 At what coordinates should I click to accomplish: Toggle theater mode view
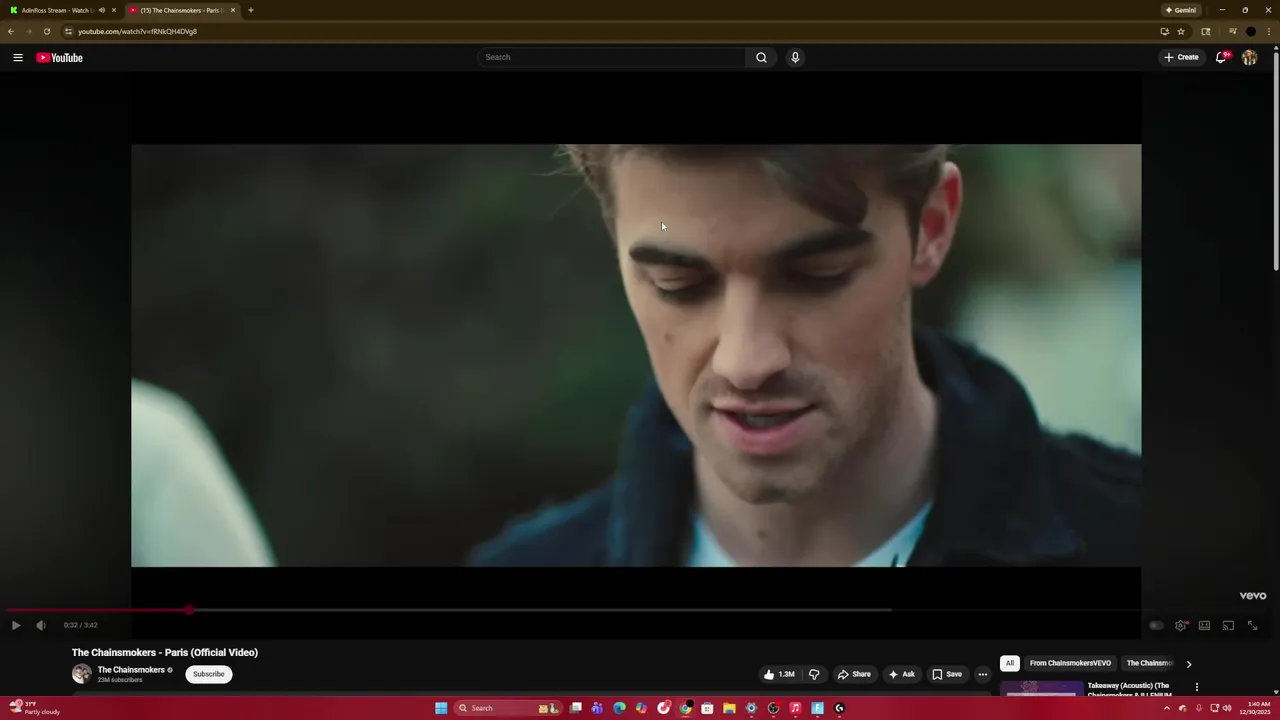click(x=1204, y=625)
